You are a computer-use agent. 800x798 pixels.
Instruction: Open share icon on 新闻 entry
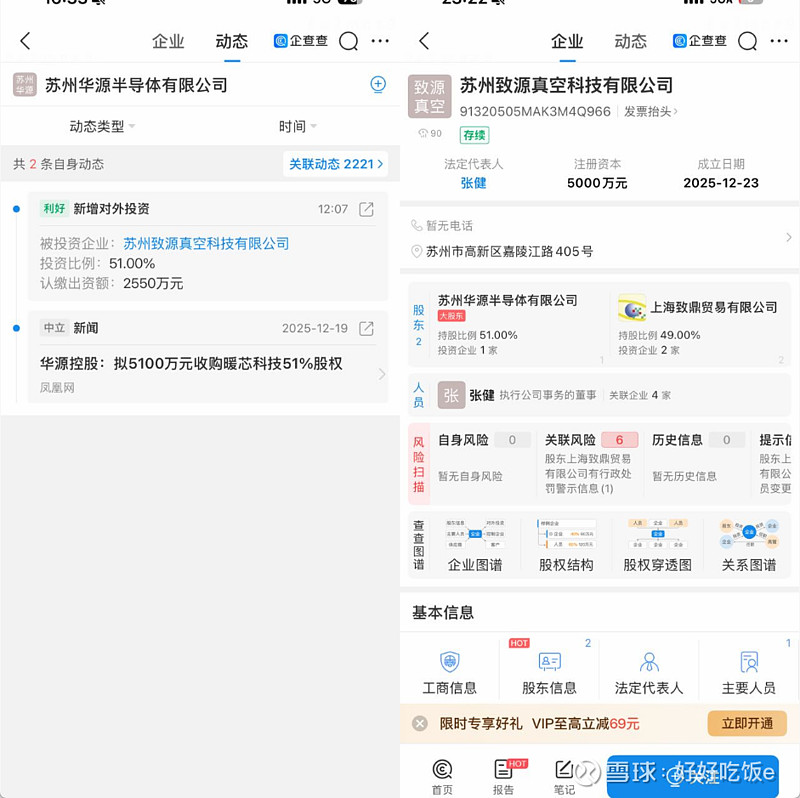tap(366, 328)
